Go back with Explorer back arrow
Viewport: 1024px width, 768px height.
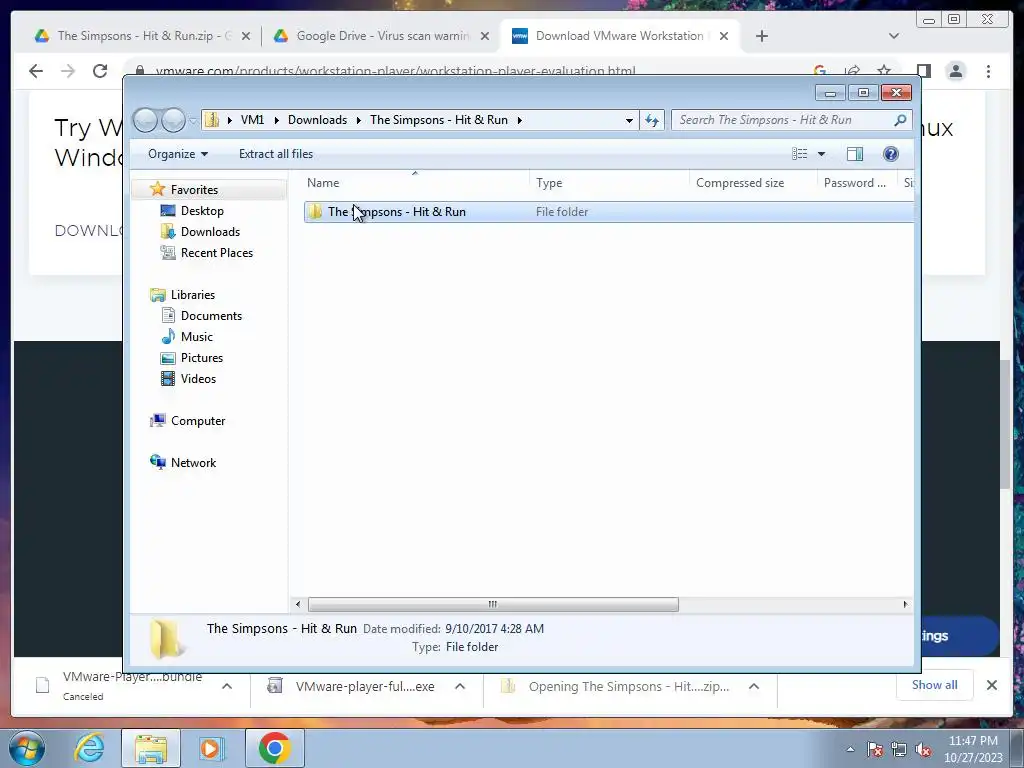tap(146, 120)
